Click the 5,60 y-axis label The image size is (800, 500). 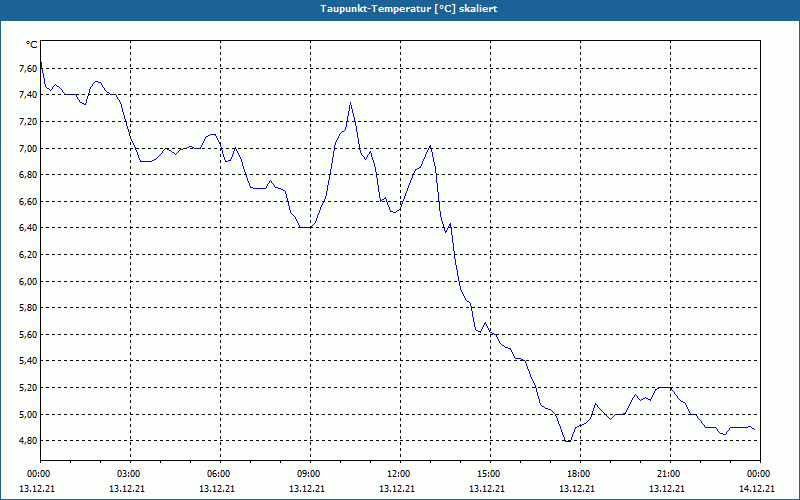28,335
